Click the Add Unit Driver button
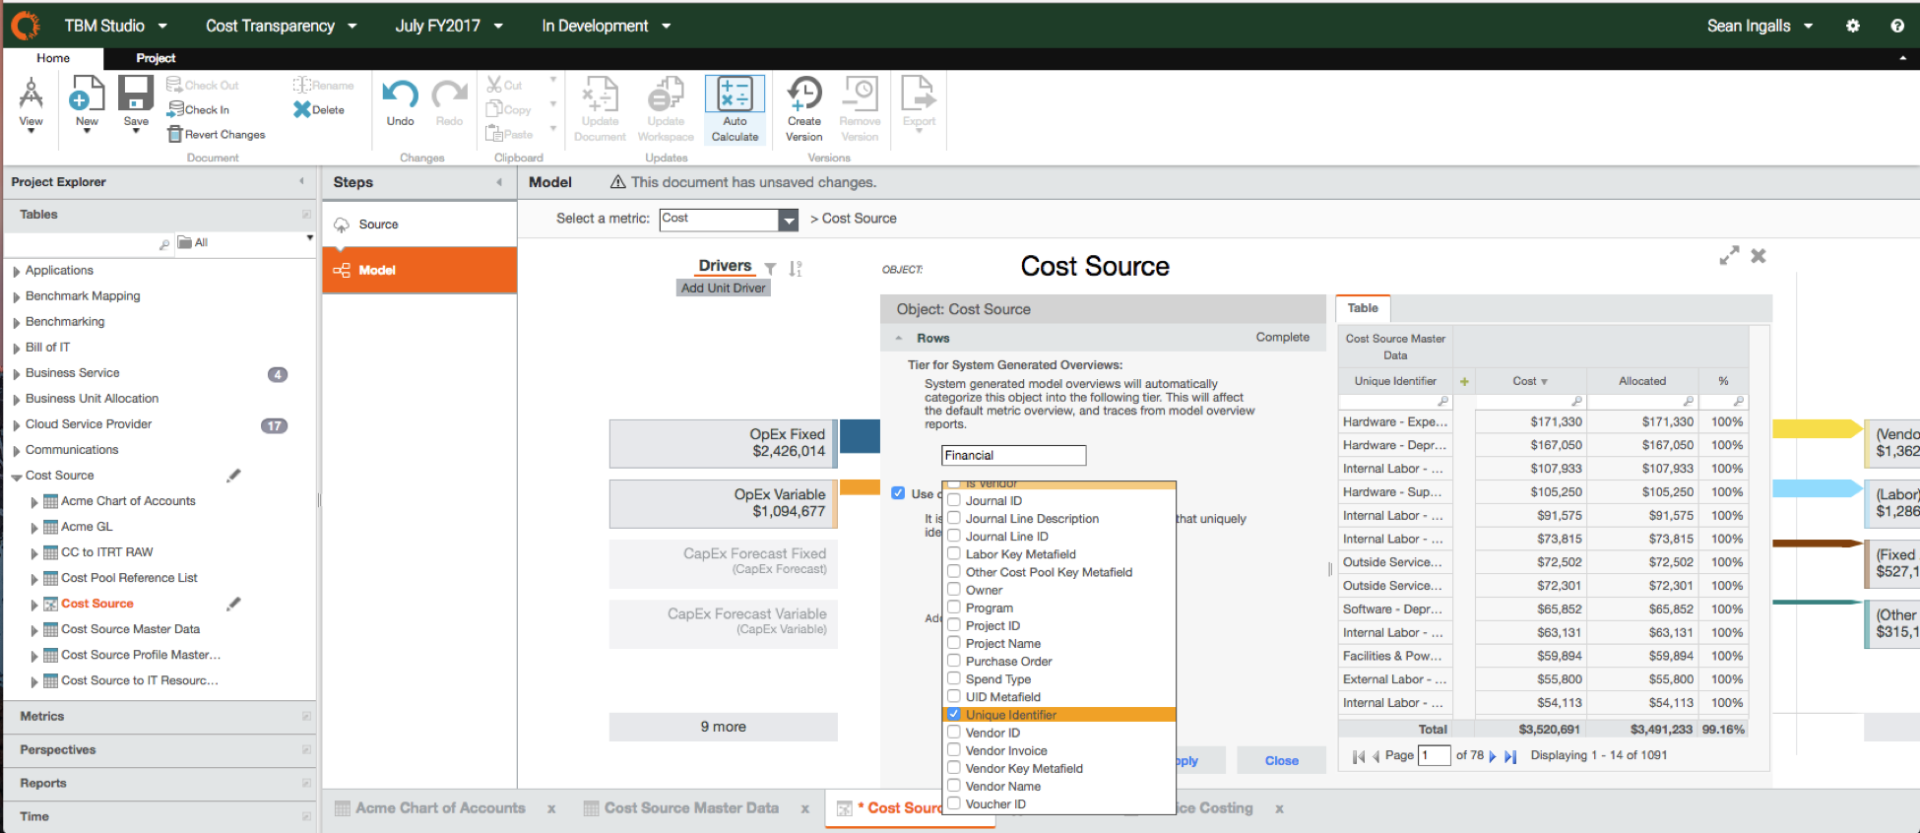Image resolution: width=1920 pixels, height=833 pixels. [x=723, y=288]
